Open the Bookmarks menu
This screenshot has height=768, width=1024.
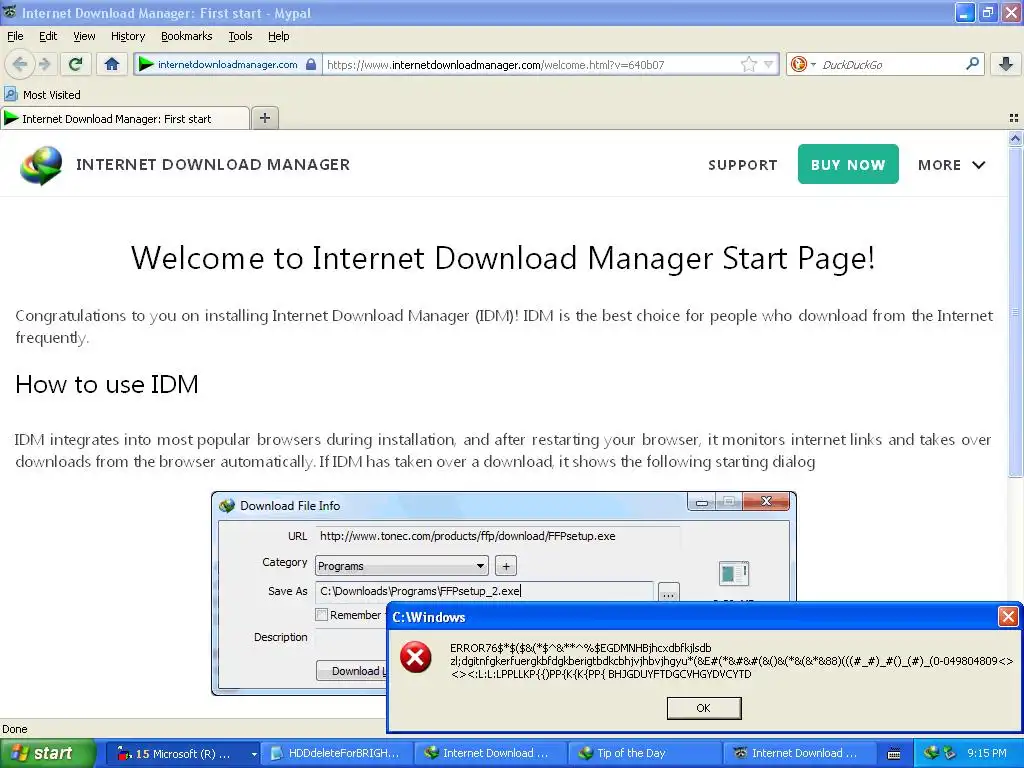tap(186, 36)
